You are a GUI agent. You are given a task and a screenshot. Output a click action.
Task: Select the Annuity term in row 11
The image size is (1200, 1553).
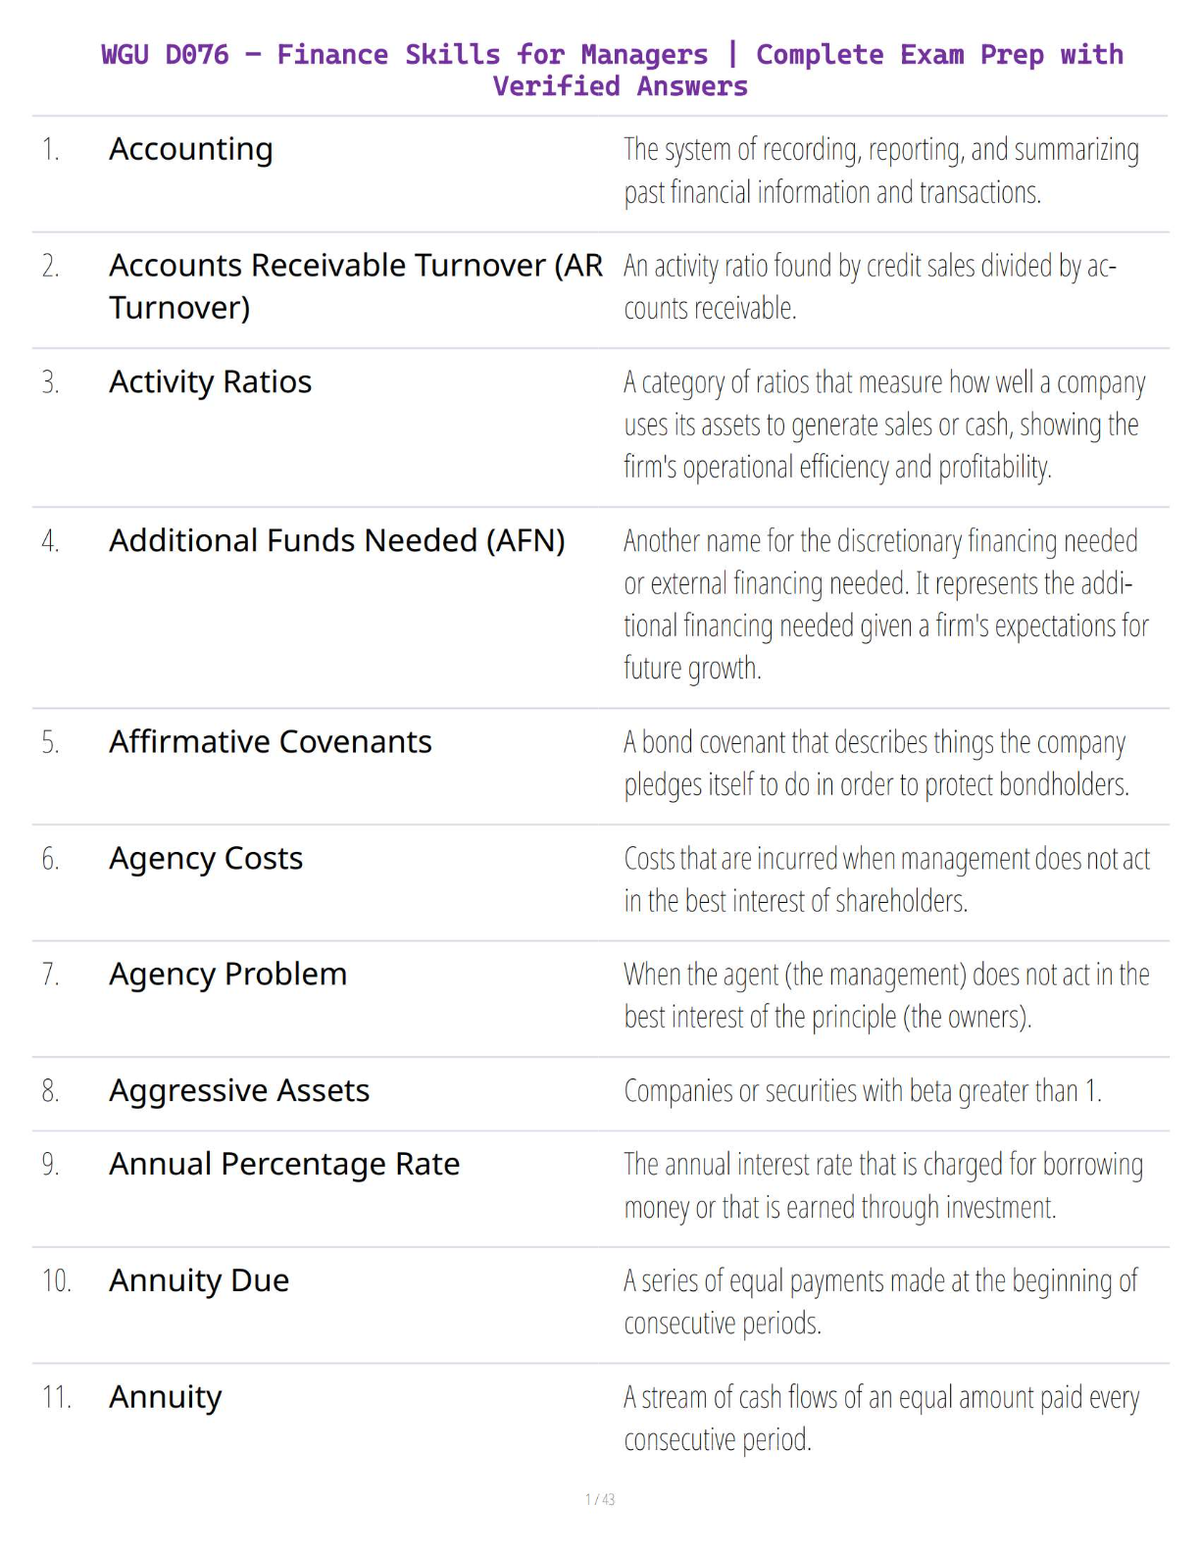165,1398
